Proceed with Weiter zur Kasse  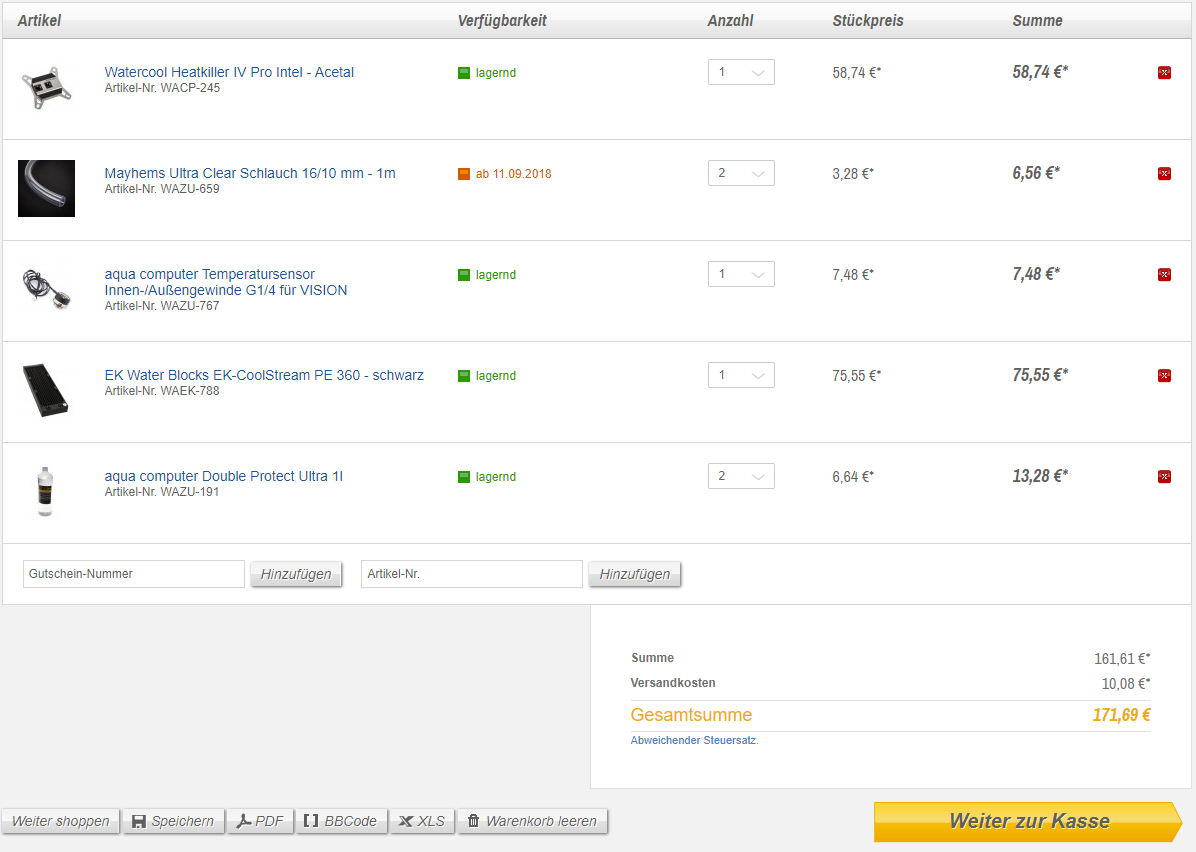(1028, 821)
